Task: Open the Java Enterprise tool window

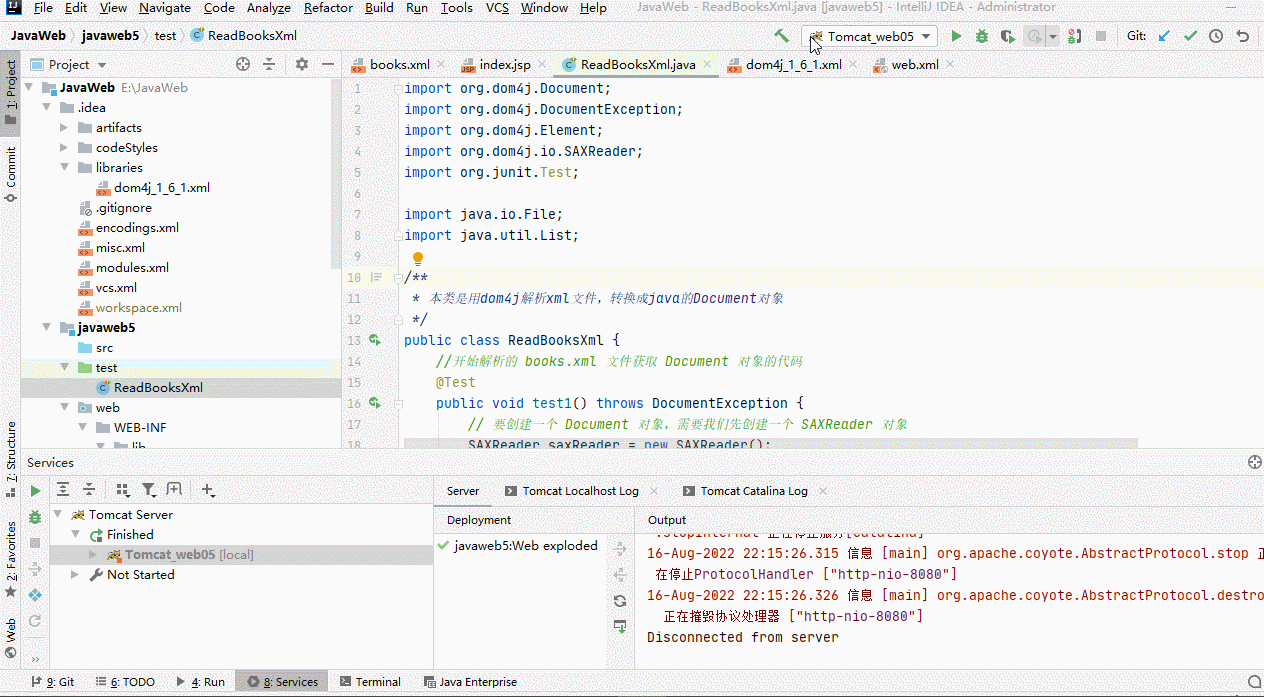Action: (469, 682)
